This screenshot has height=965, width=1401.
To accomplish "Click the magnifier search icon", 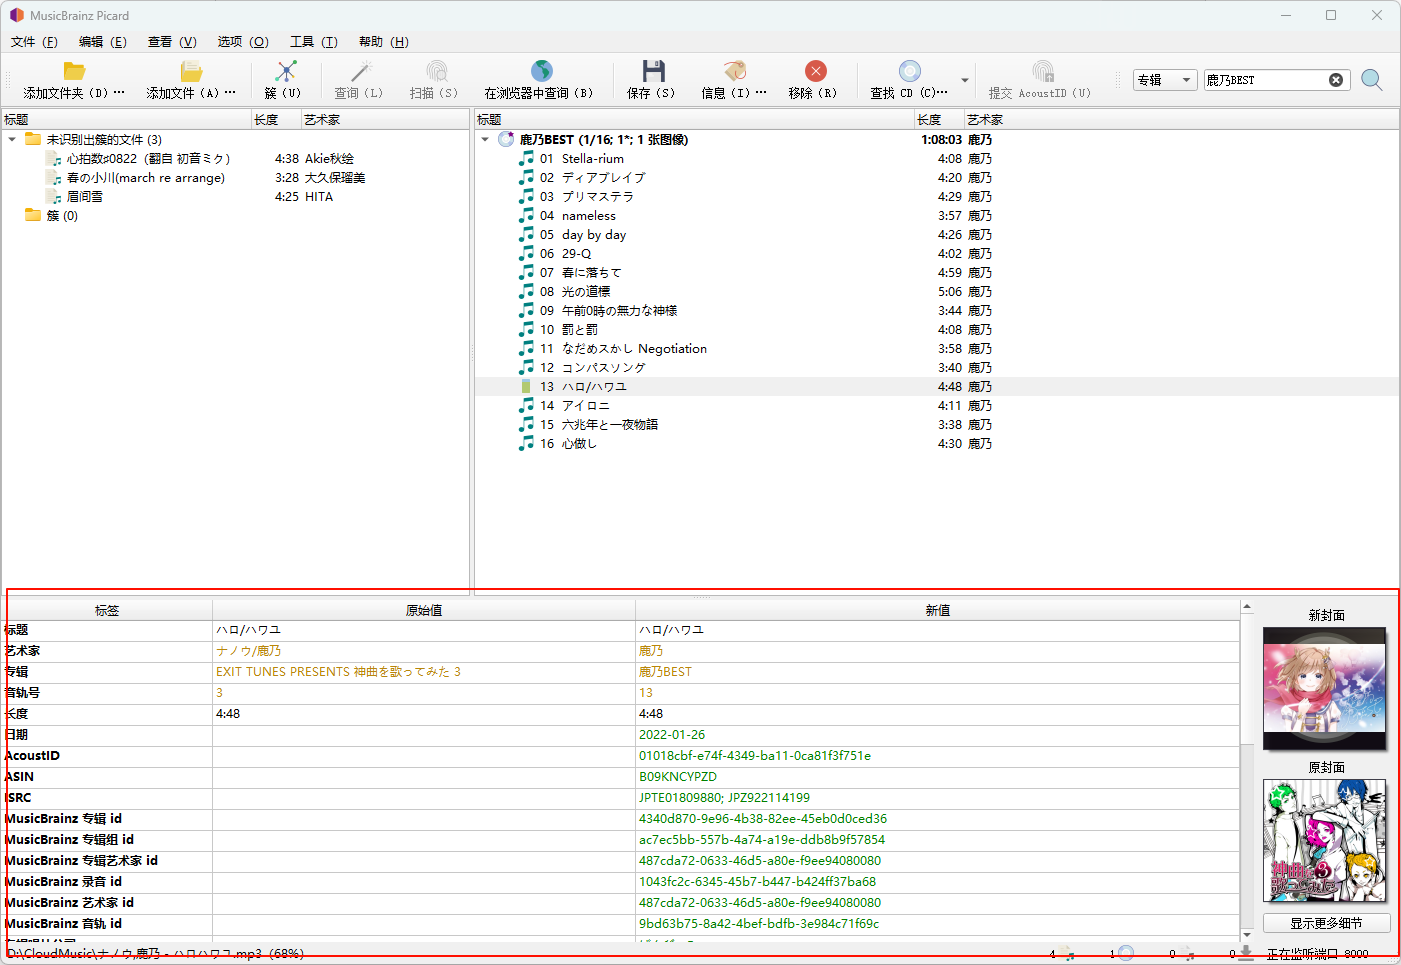I will (x=1372, y=80).
